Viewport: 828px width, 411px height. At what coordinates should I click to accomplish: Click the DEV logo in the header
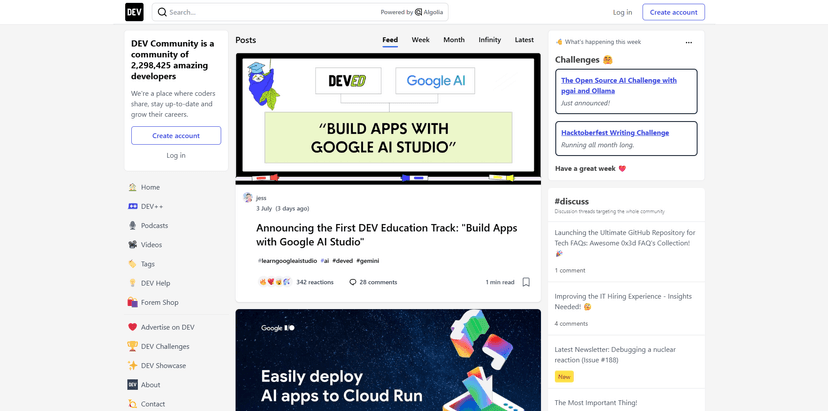pos(134,12)
